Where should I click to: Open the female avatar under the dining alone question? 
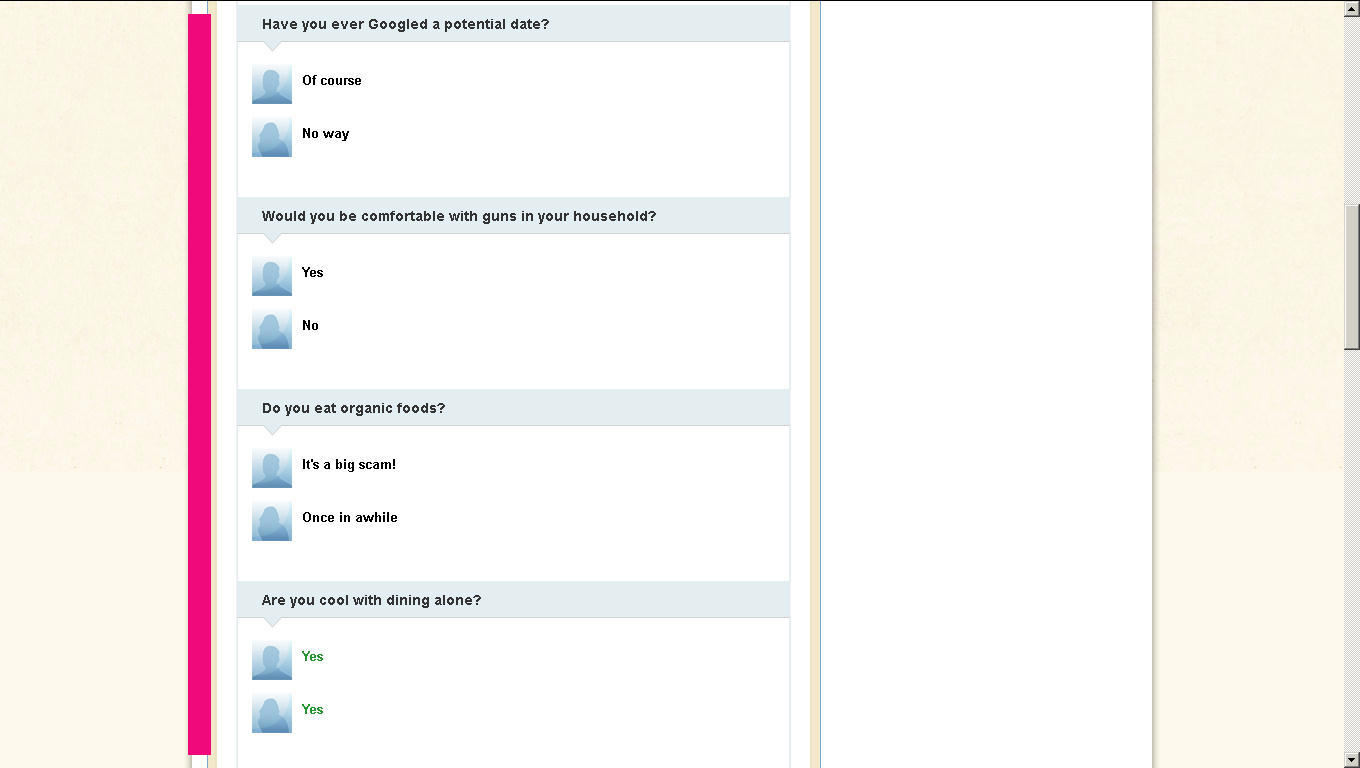coord(272,713)
